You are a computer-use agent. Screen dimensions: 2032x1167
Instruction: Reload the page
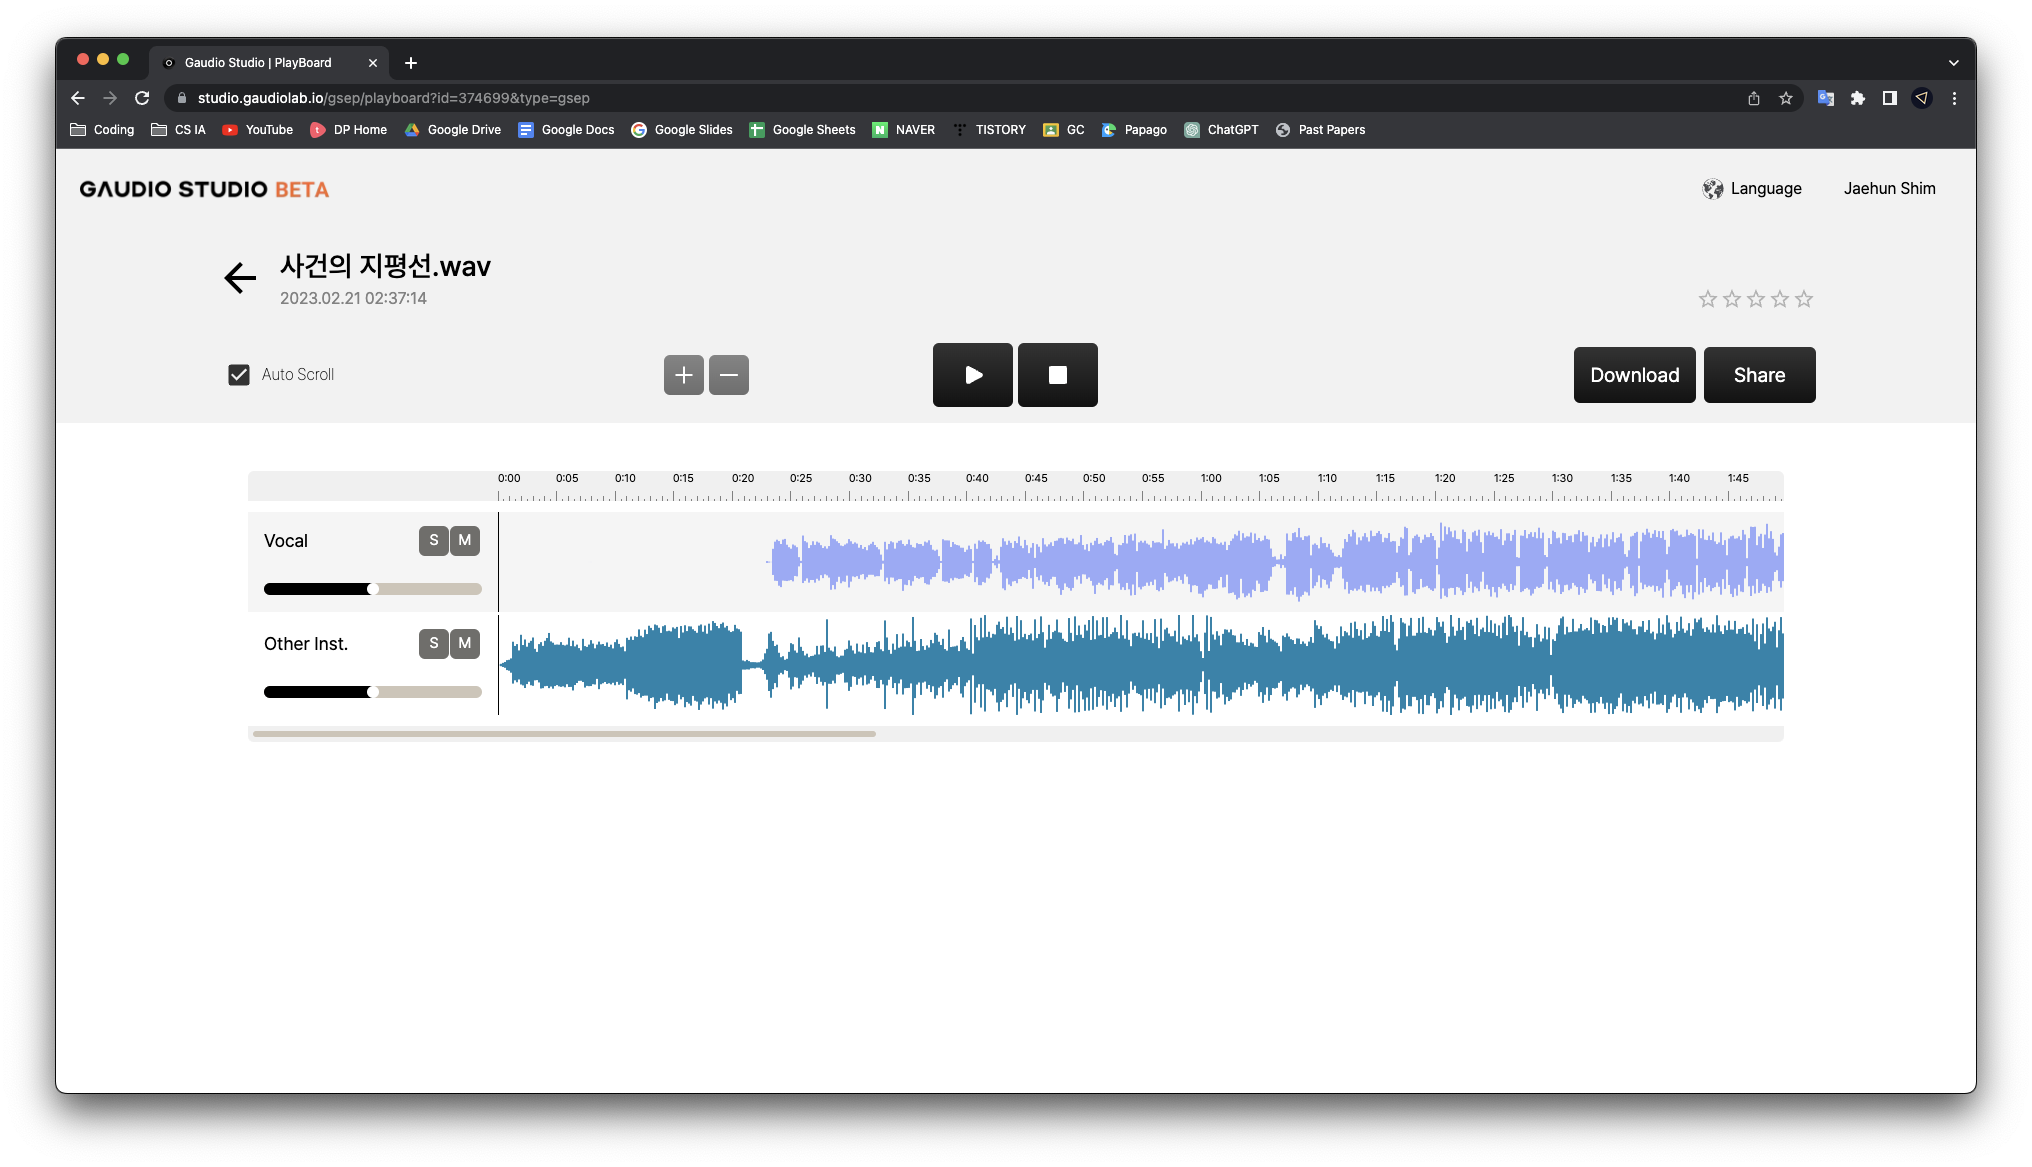[142, 98]
